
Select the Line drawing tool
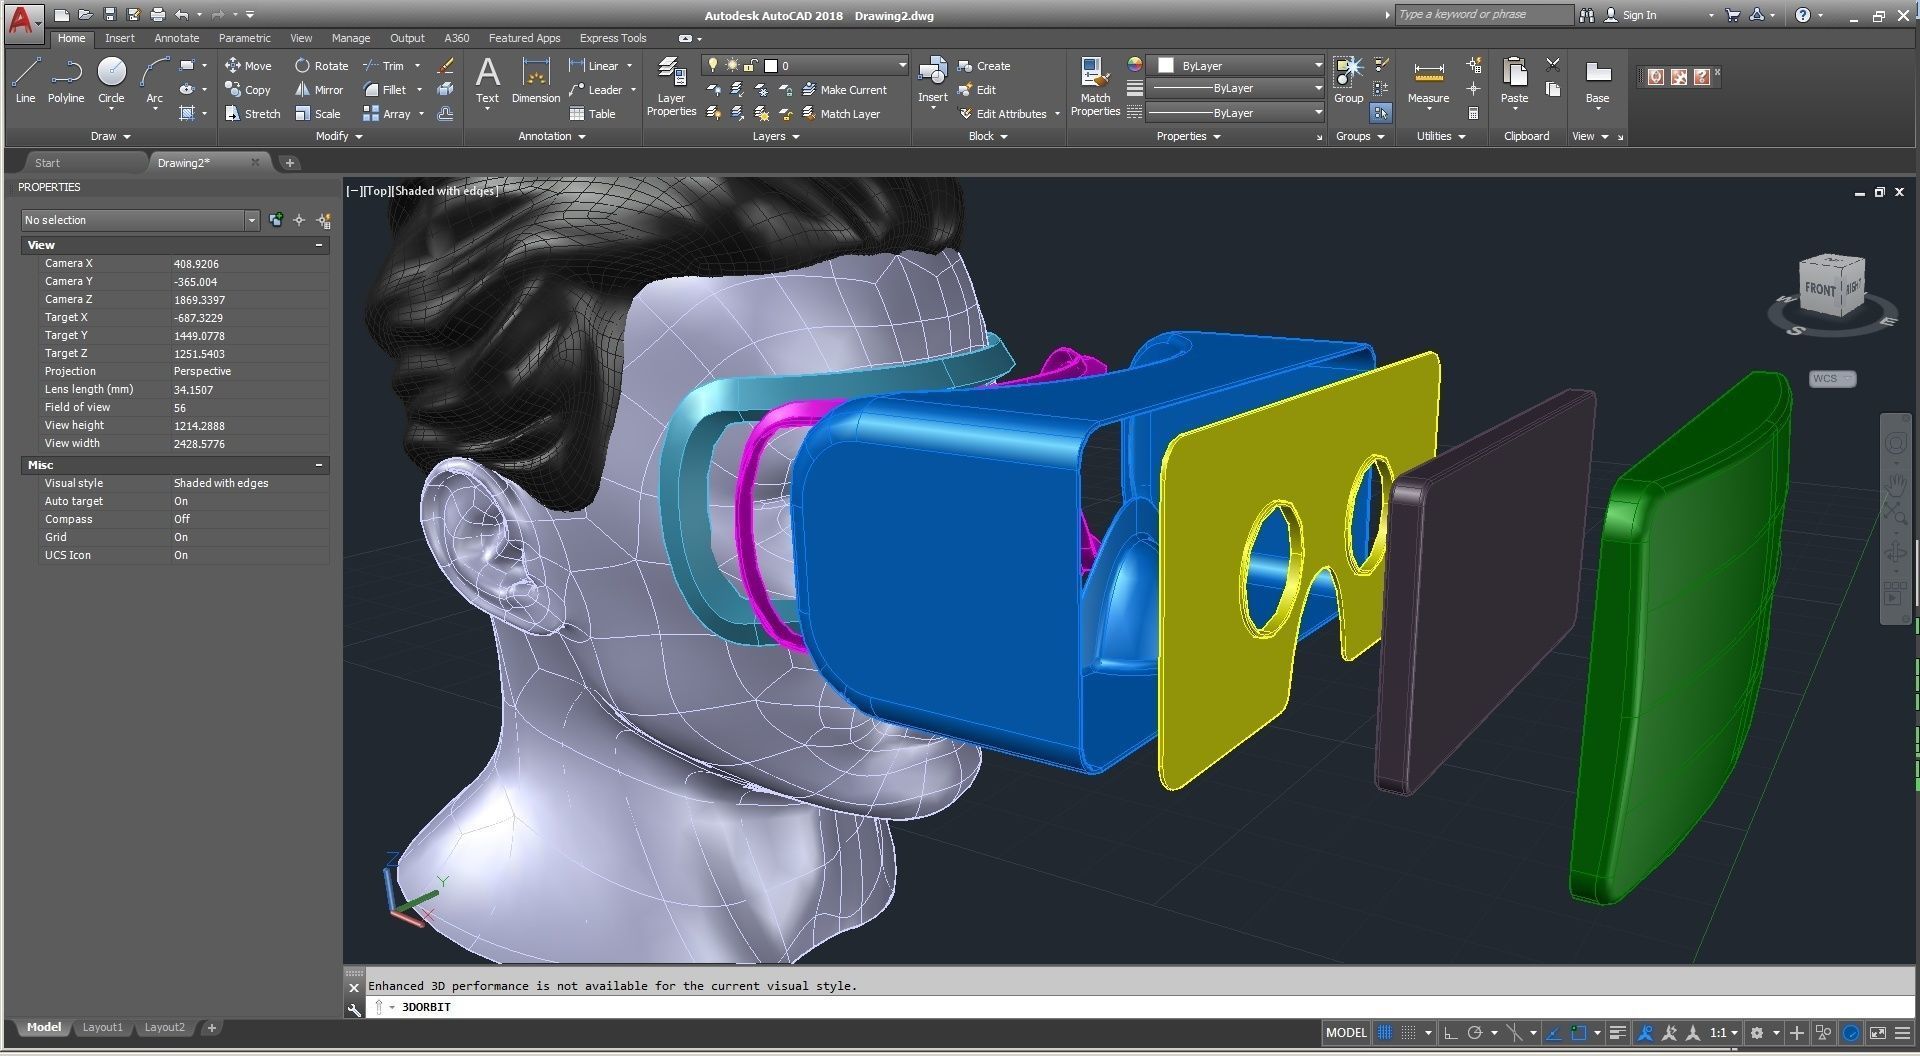coord(25,80)
